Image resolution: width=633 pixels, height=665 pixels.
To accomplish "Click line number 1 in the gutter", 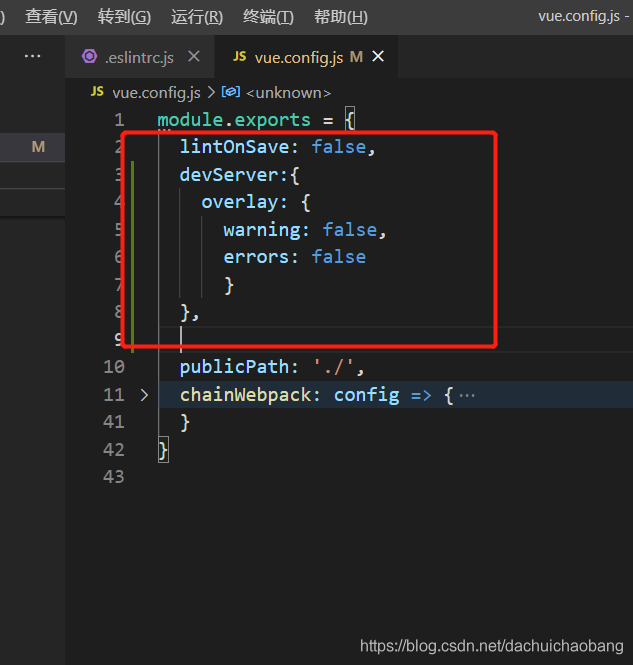I will coord(120,120).
